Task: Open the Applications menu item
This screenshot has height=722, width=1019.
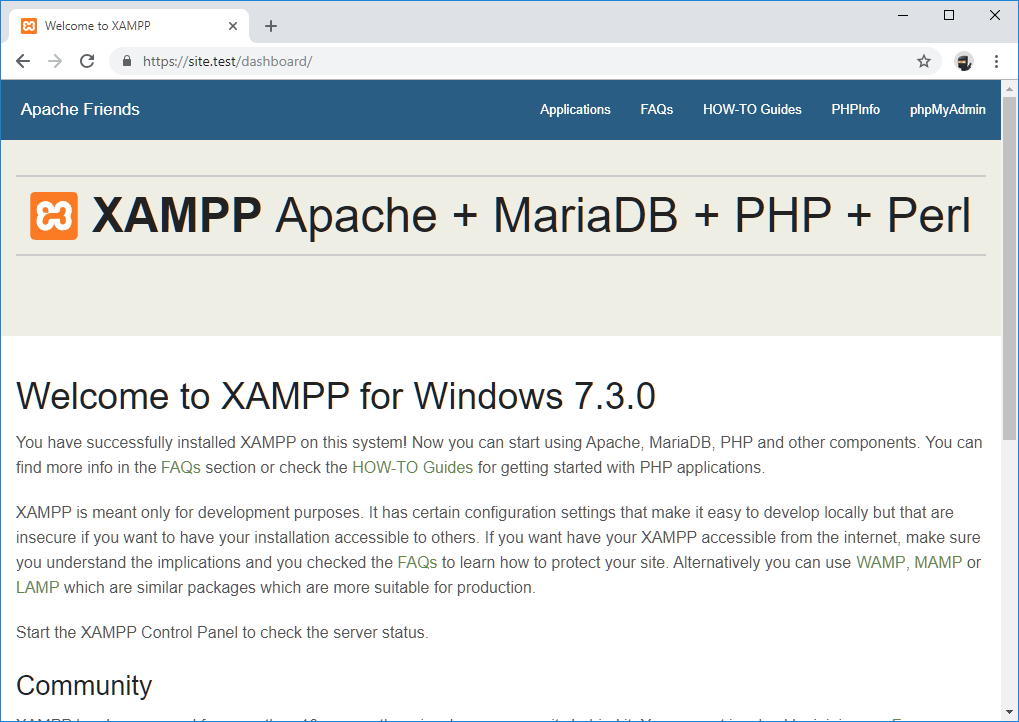Action: tap(575, 110)
